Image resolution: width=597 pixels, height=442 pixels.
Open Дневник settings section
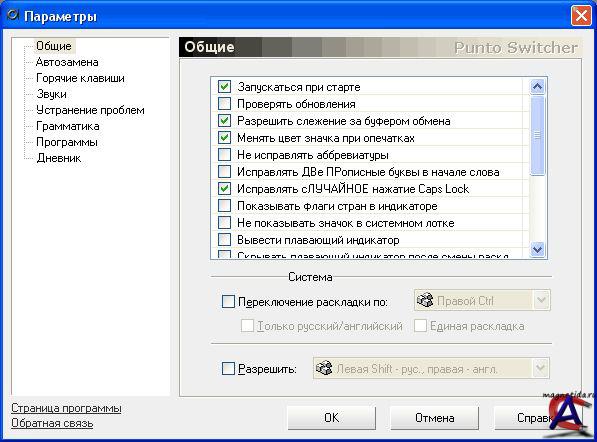(59, 158)
